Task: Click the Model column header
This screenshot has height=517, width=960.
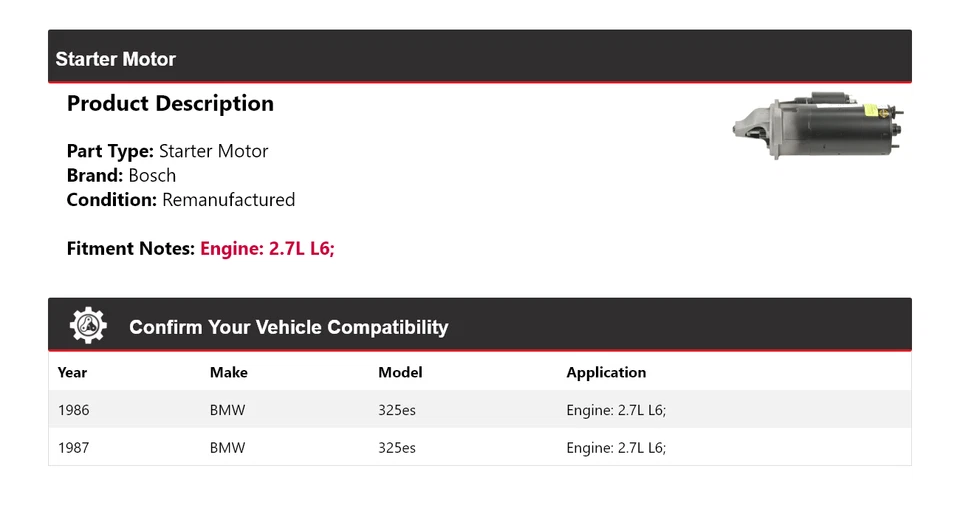Action: pos(400,372)
